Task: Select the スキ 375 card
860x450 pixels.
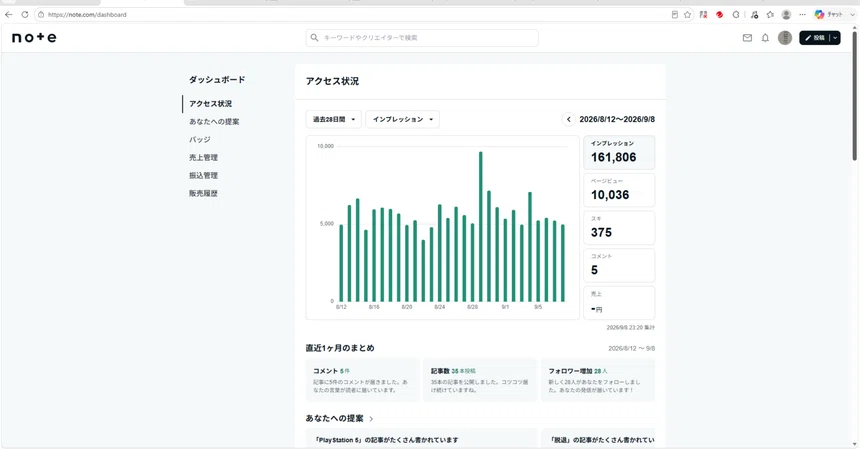Action: [619, 228]
